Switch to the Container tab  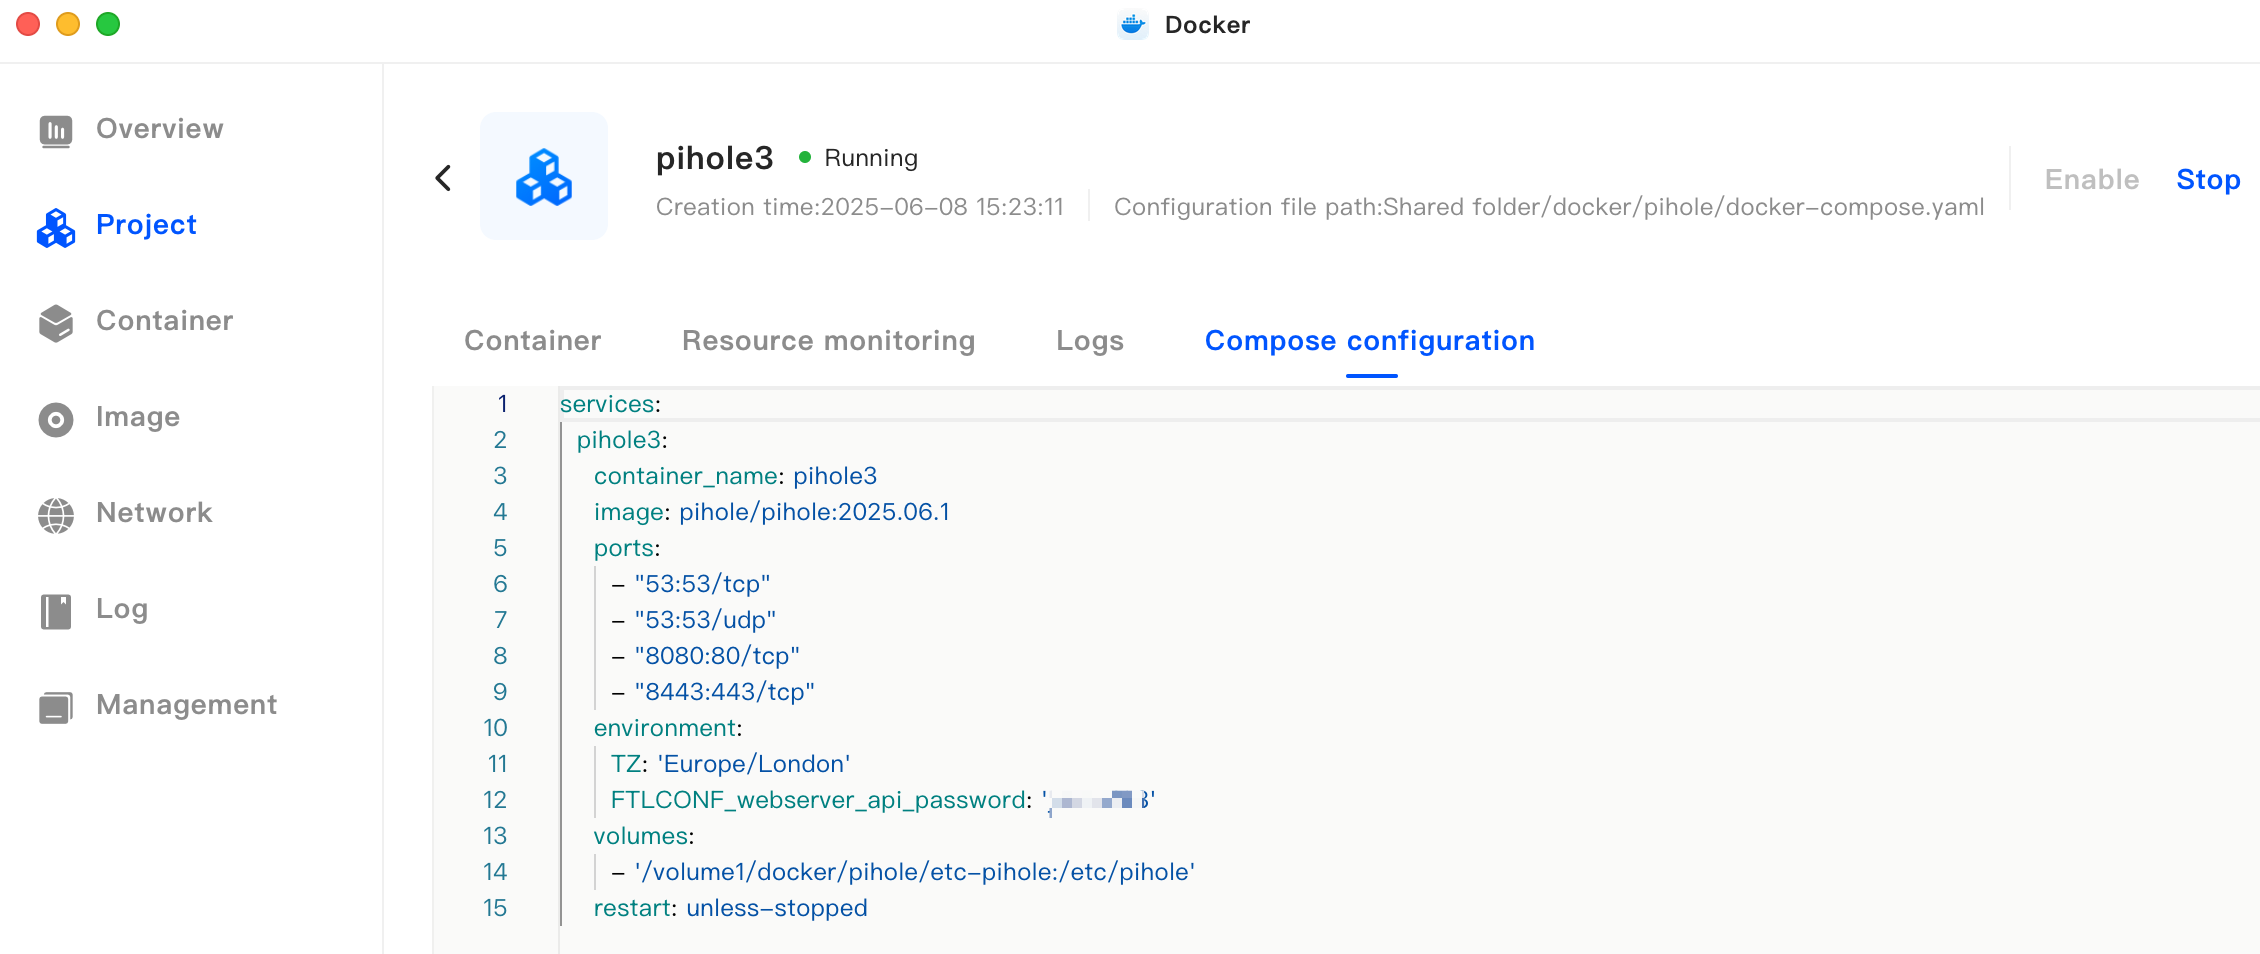(x=532, y=341)
